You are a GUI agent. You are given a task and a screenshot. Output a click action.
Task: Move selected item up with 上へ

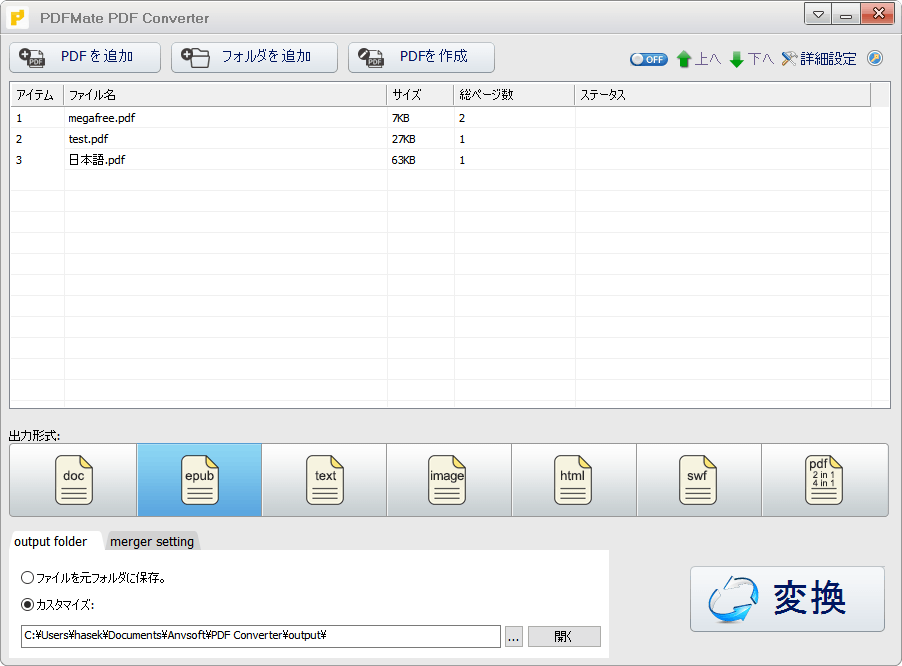coord(698,59)
